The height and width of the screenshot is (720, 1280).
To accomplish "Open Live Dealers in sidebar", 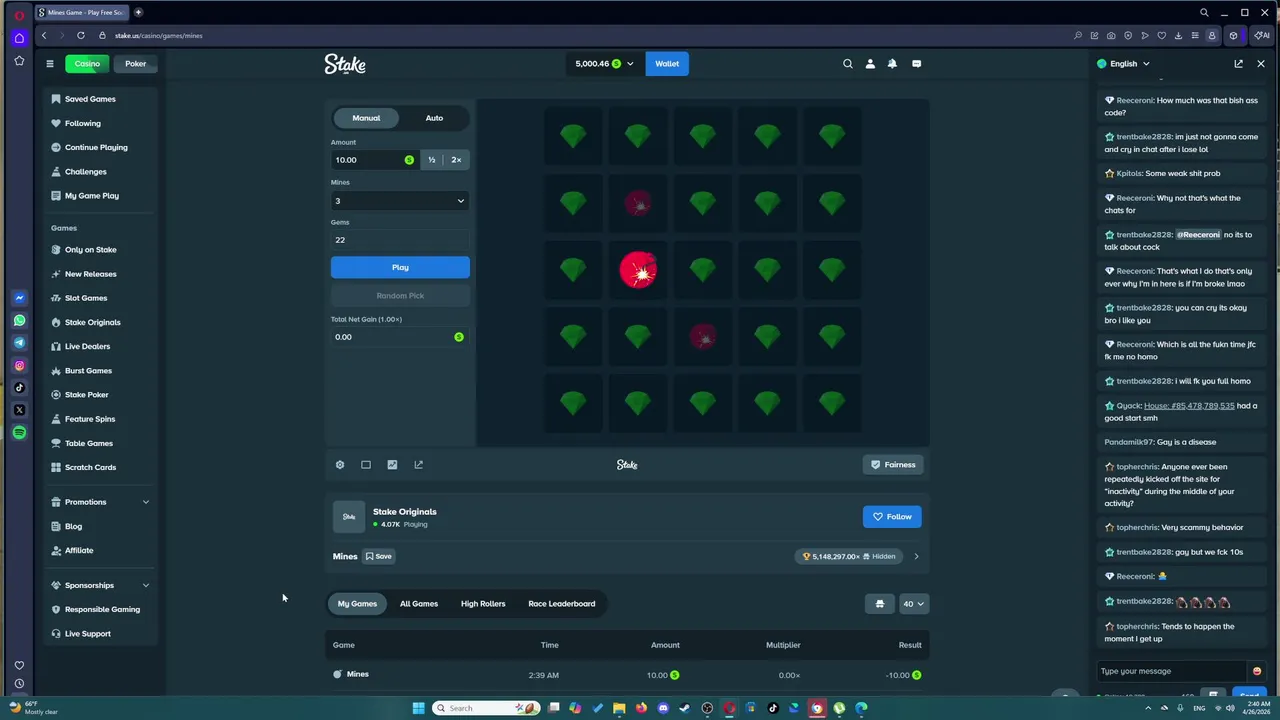I will [x=87, y=346].
